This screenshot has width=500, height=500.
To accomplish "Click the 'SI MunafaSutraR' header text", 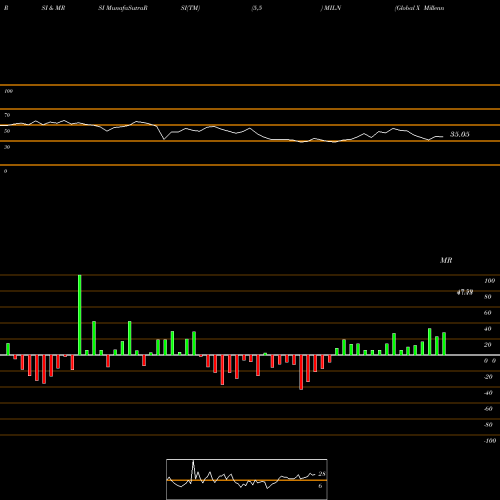I will 123,8.
